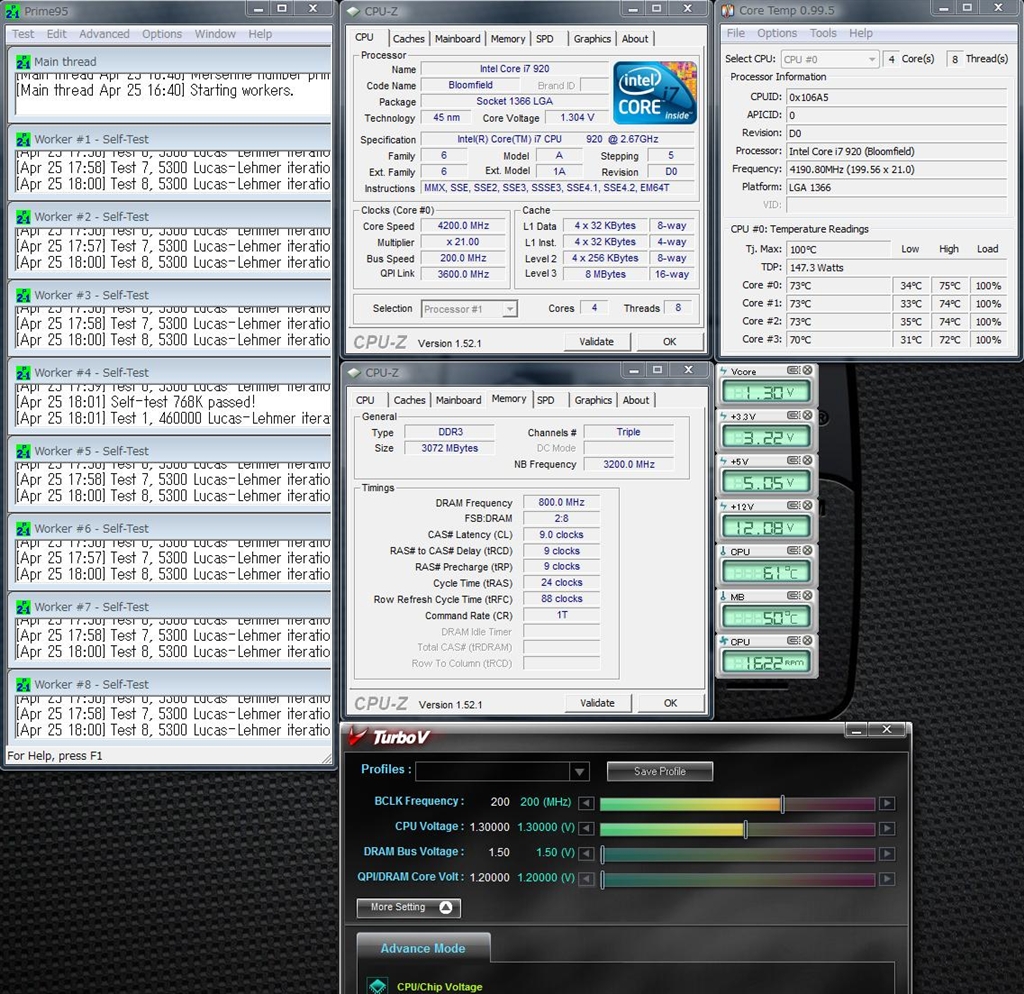Image resolution: width=1024 pixels, height=994 pixels.
Task: Click the CPU/Chip Voltage chip icon
Action: (377, 986)
